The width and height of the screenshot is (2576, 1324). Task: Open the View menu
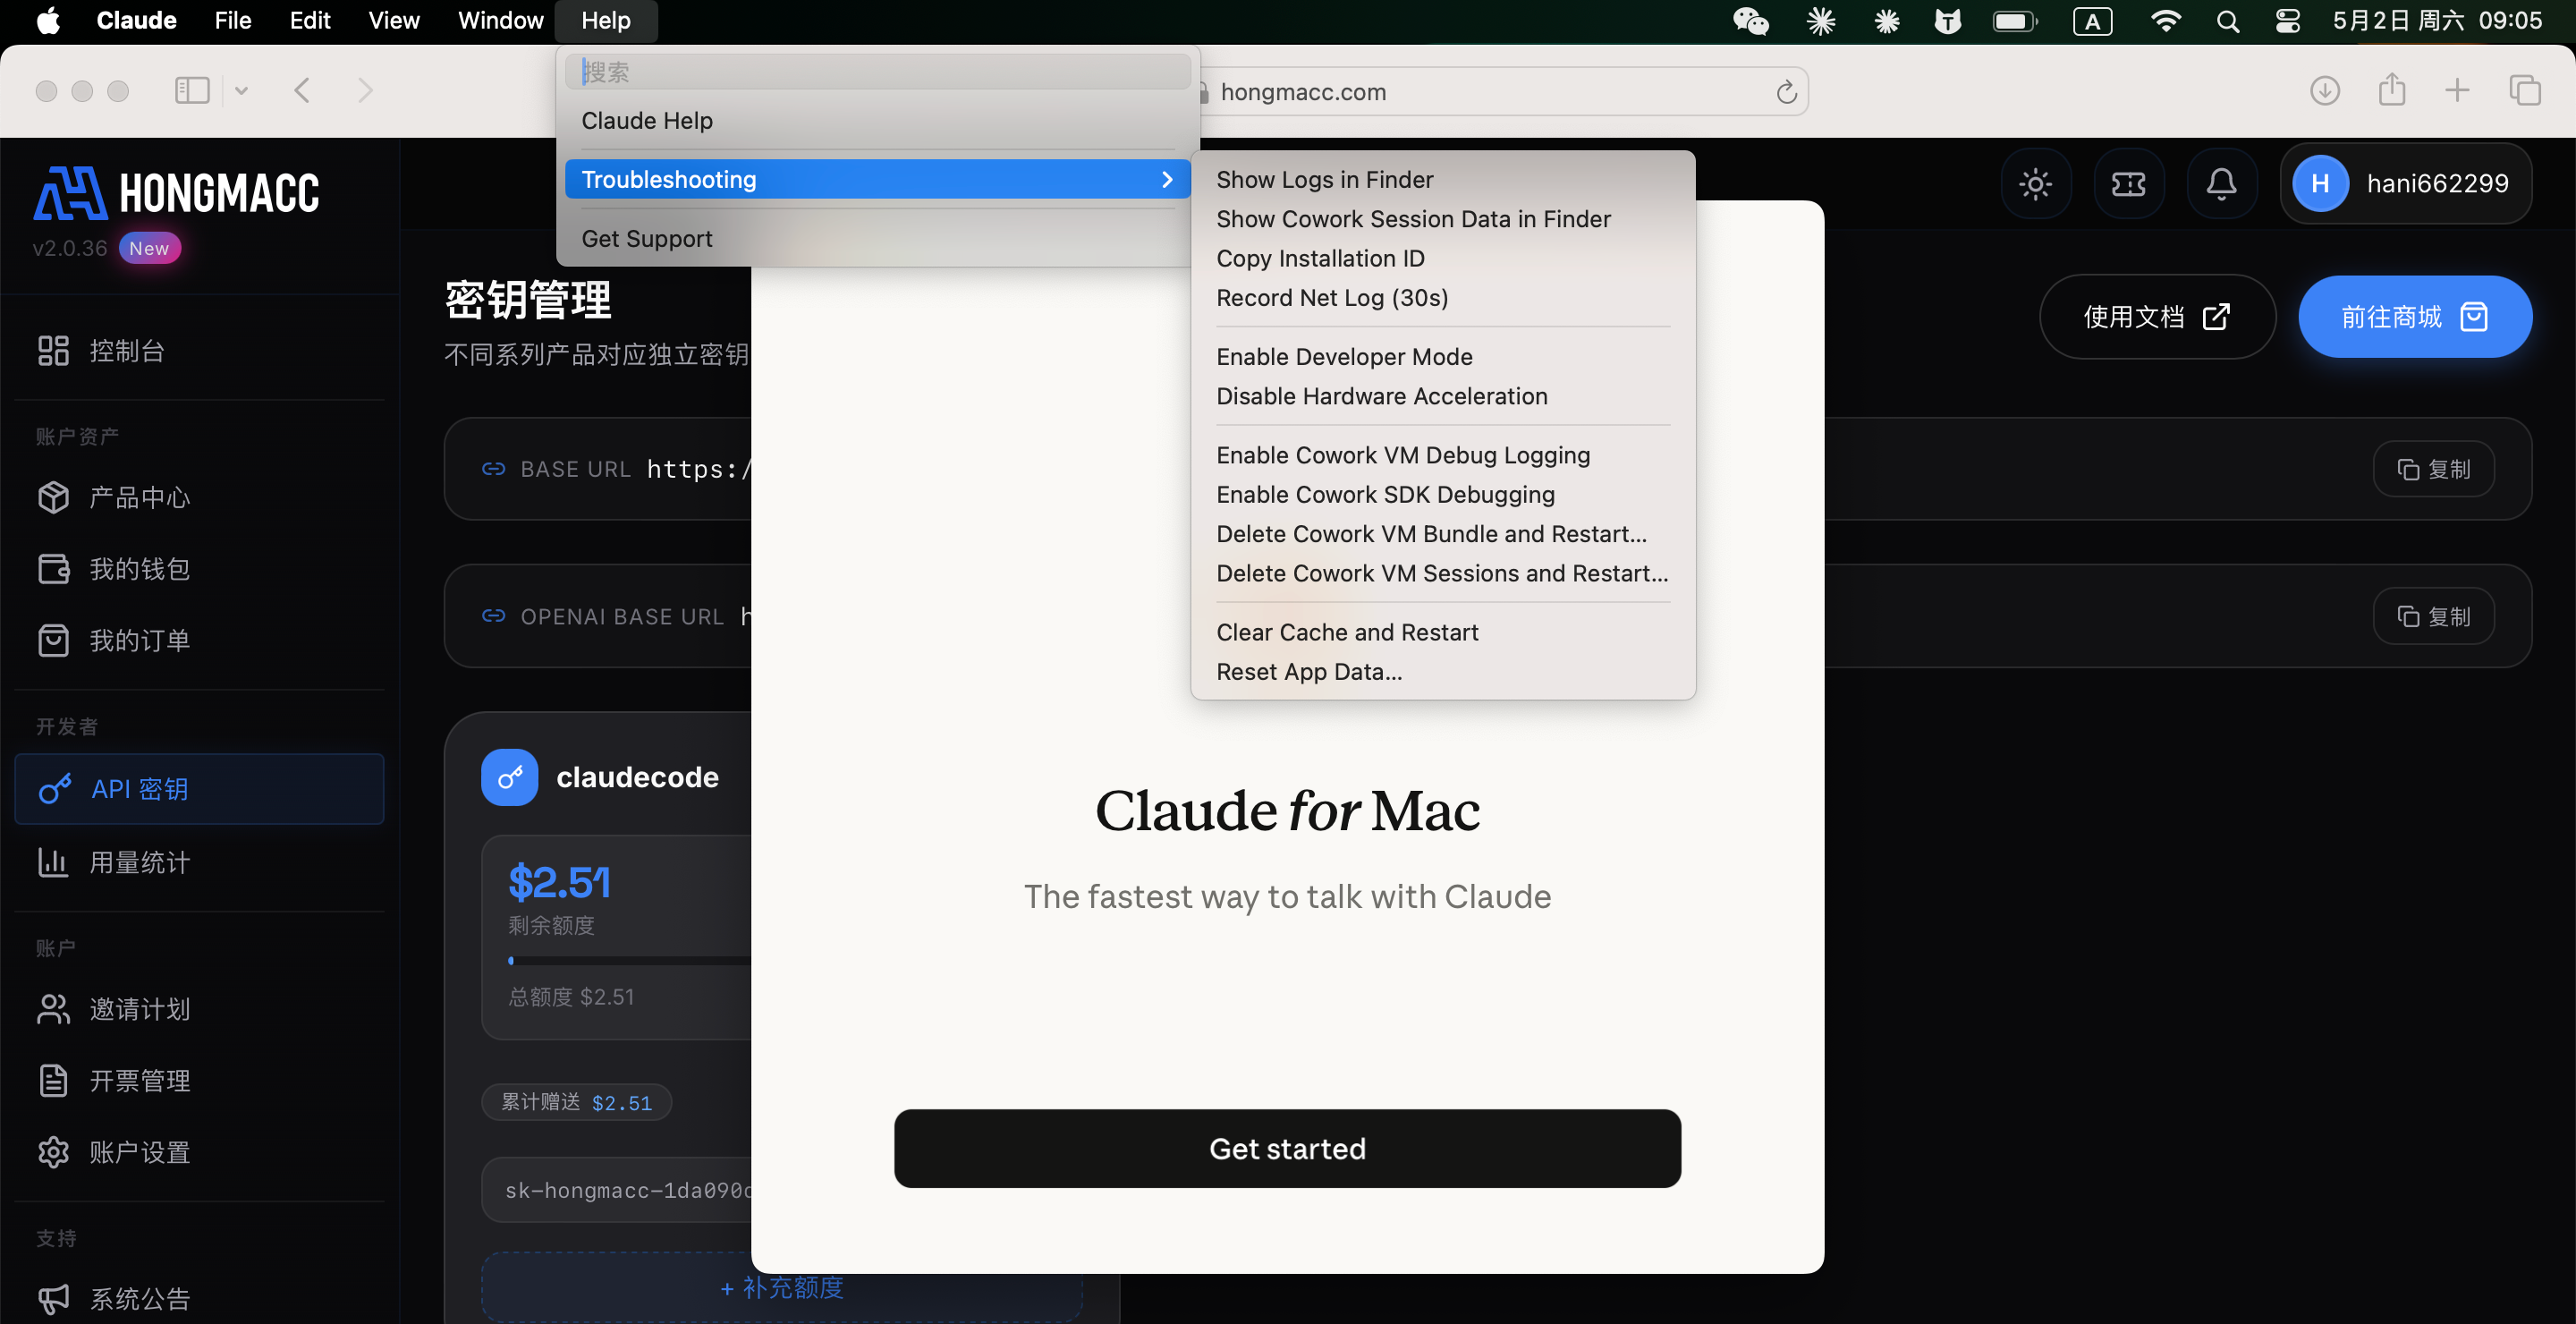point(393,21)
